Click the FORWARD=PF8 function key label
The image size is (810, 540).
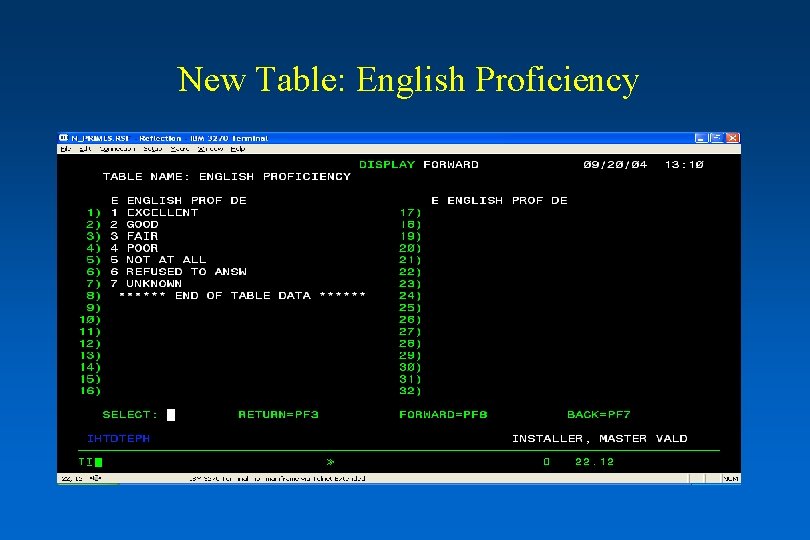tap(443, 414)
